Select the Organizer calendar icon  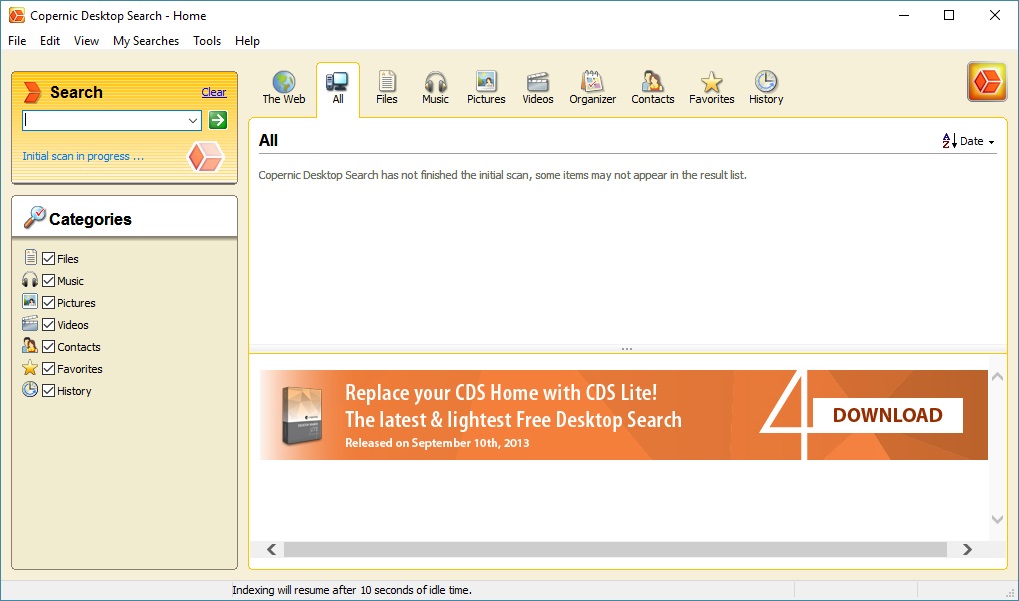592,82
